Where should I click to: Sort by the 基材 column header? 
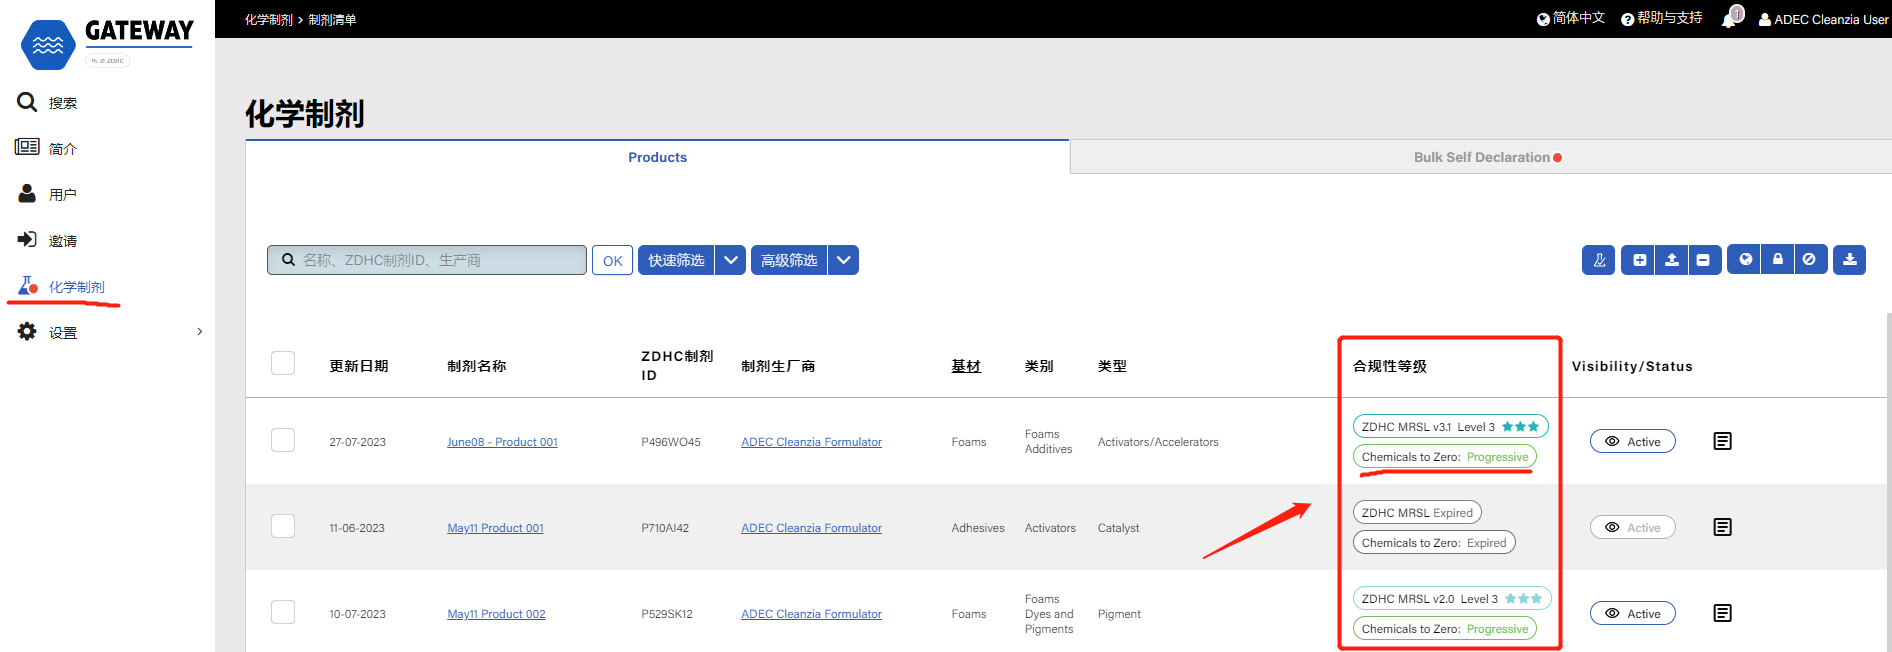pos(966,366)
